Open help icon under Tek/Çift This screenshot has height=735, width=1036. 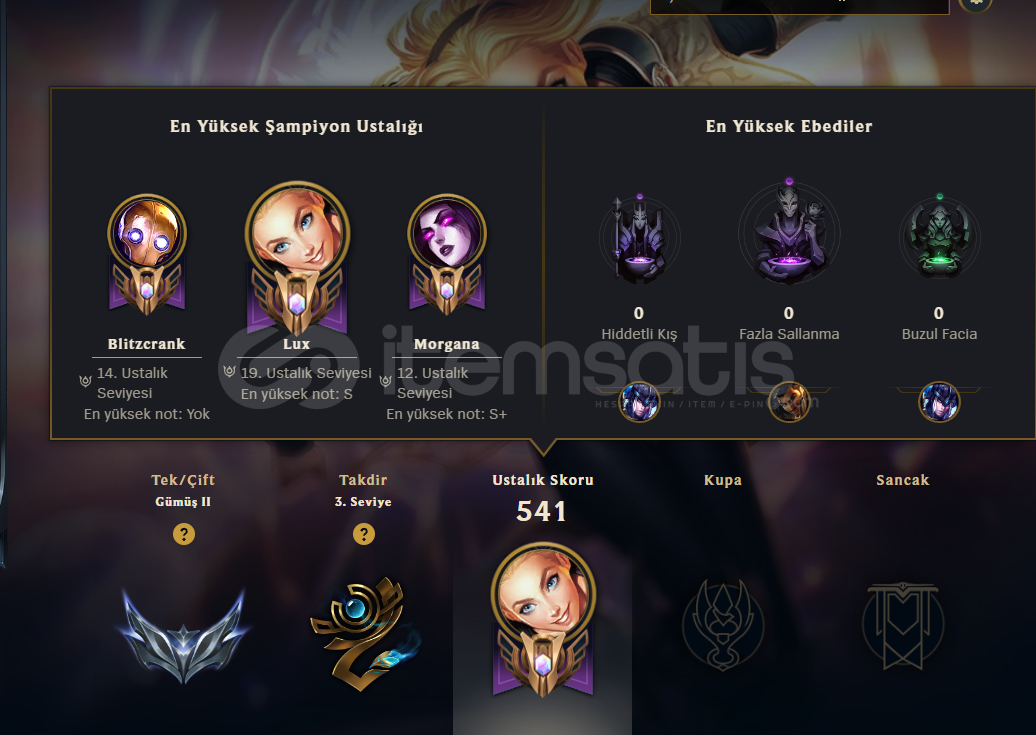(184, 533)
